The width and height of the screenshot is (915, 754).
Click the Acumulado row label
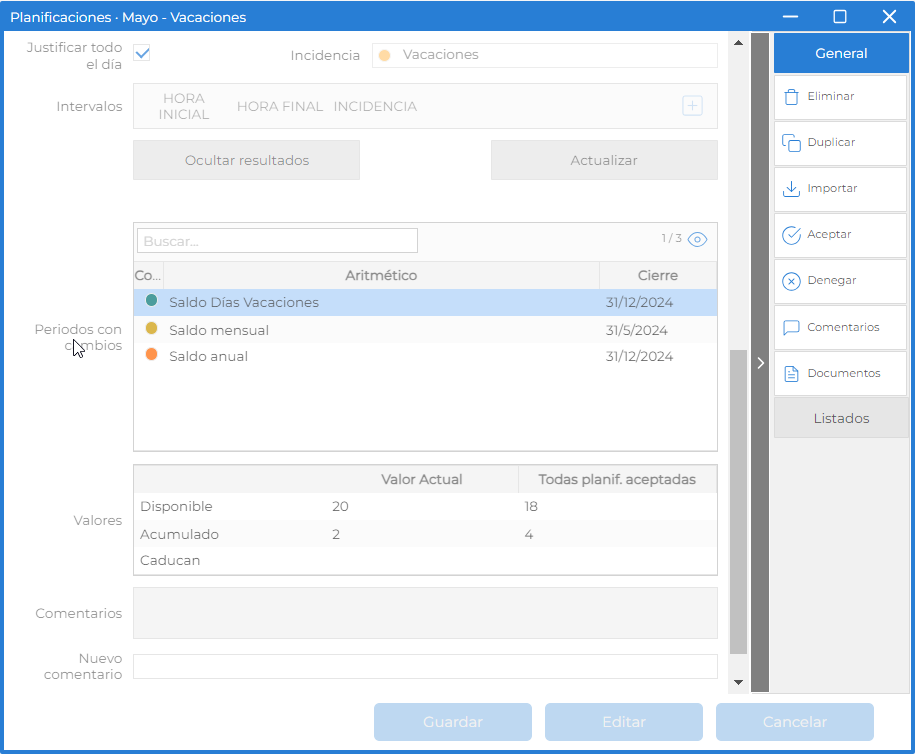pyautogui.click(x=179, y=535)
